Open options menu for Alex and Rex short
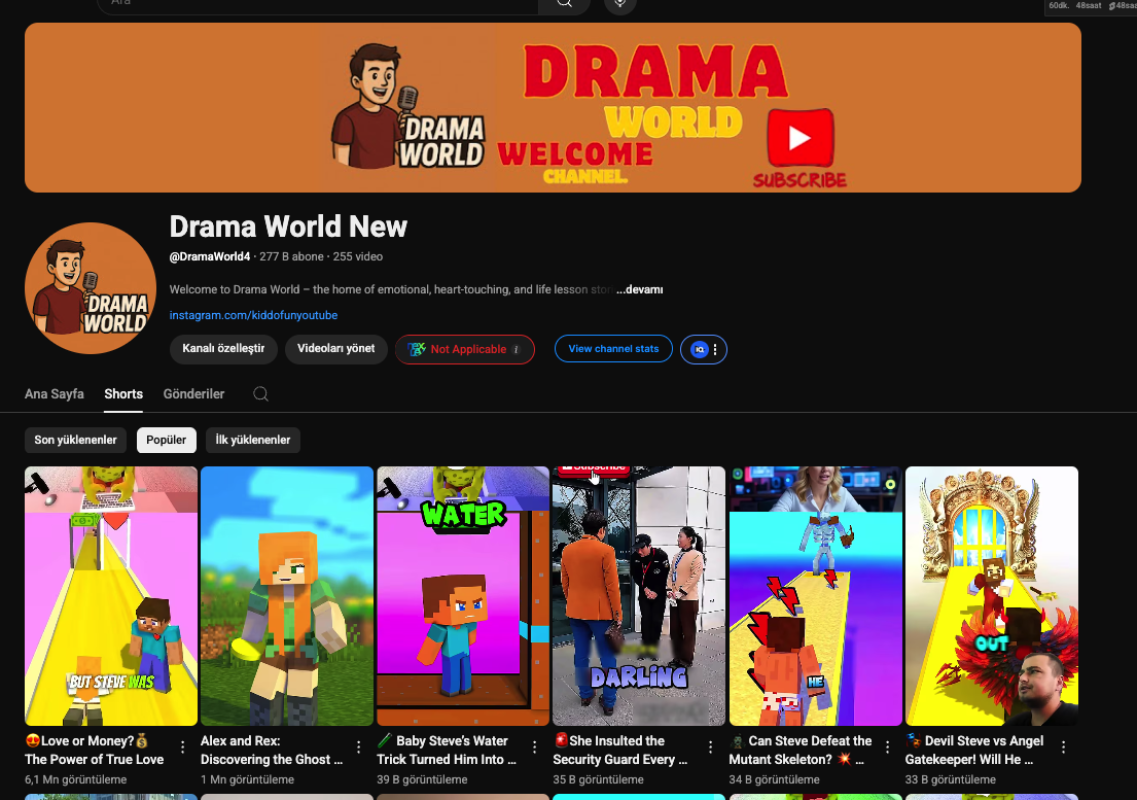Viewport: 1137px width, 800px height. [358, 747]
